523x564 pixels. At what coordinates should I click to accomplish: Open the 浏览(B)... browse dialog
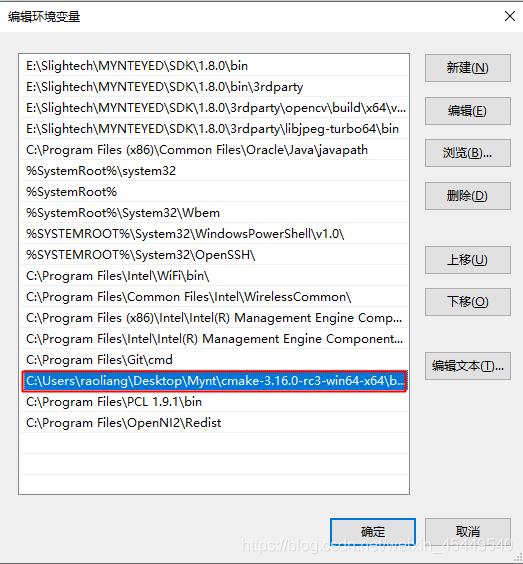[x=468, y=153]
